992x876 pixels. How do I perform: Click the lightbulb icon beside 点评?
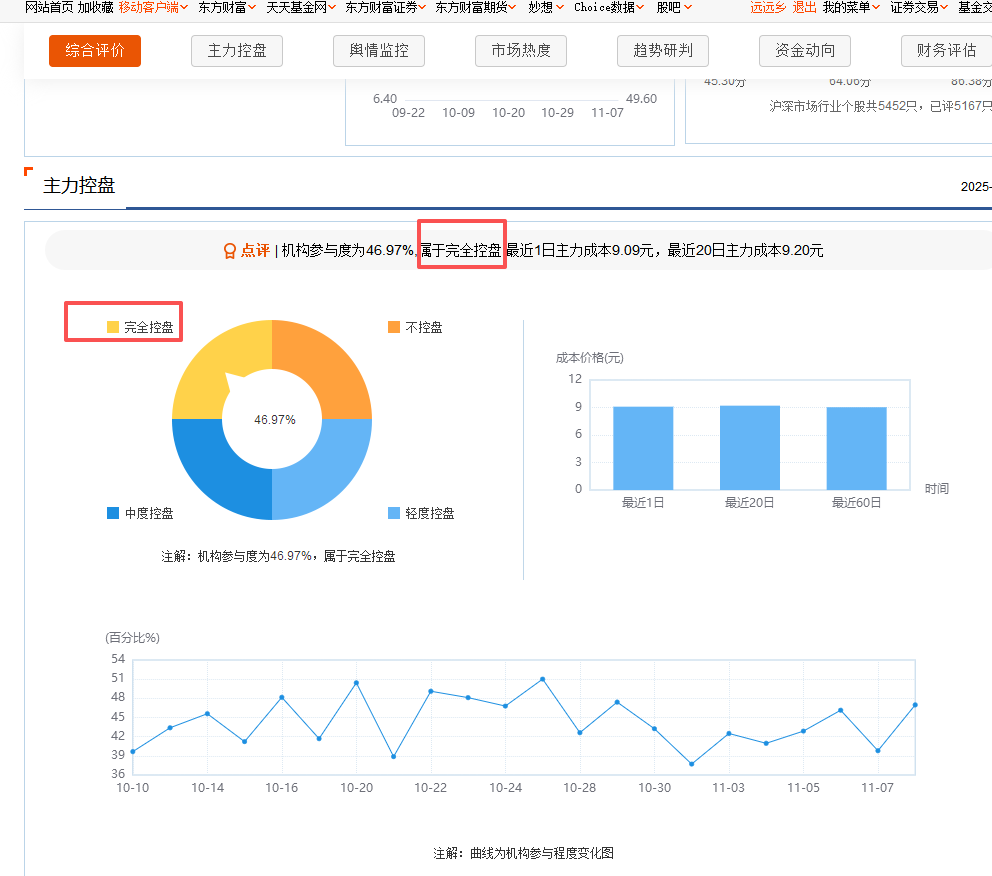(229, 251)
